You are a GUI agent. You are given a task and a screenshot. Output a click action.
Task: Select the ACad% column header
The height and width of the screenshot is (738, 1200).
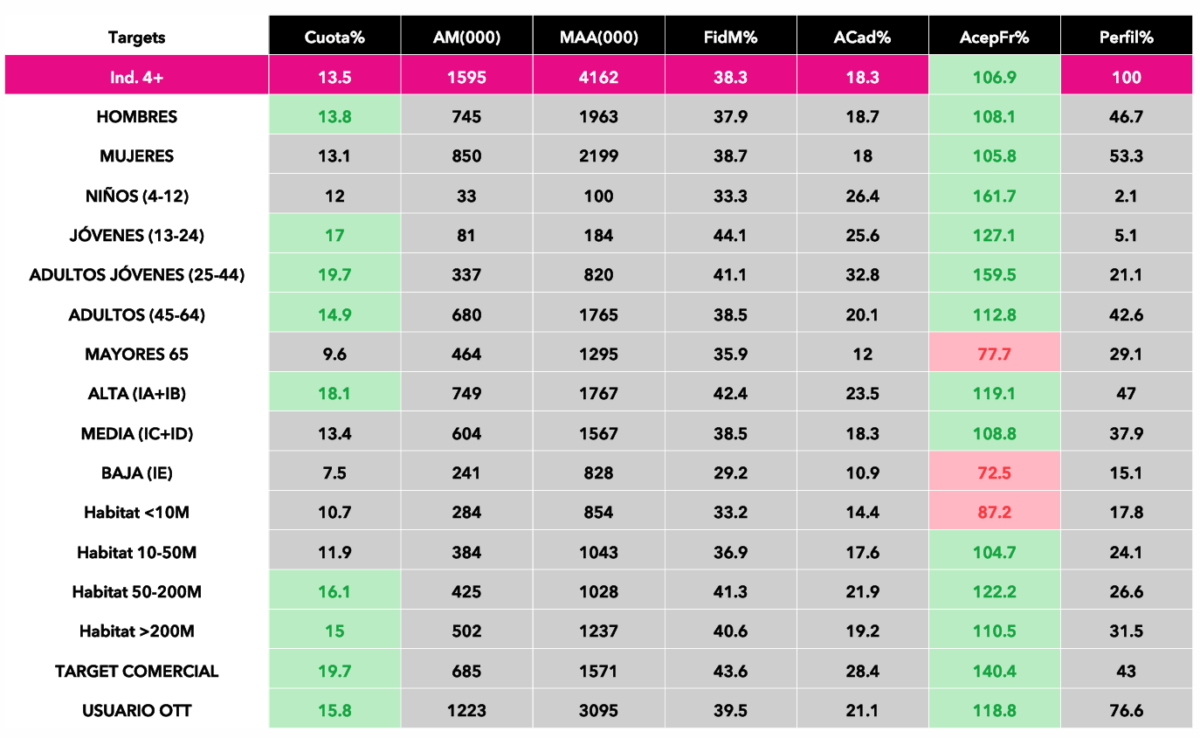[862, 38]
